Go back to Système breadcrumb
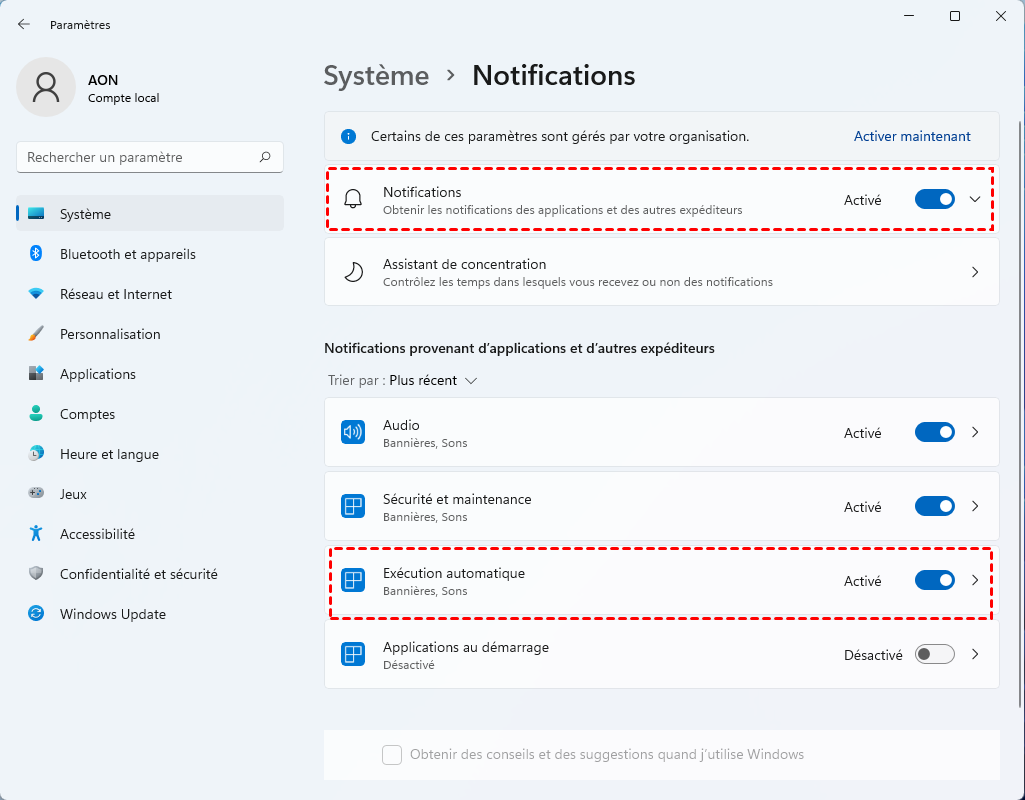This screenshot has height=800, width=1025. coord(376,76)
